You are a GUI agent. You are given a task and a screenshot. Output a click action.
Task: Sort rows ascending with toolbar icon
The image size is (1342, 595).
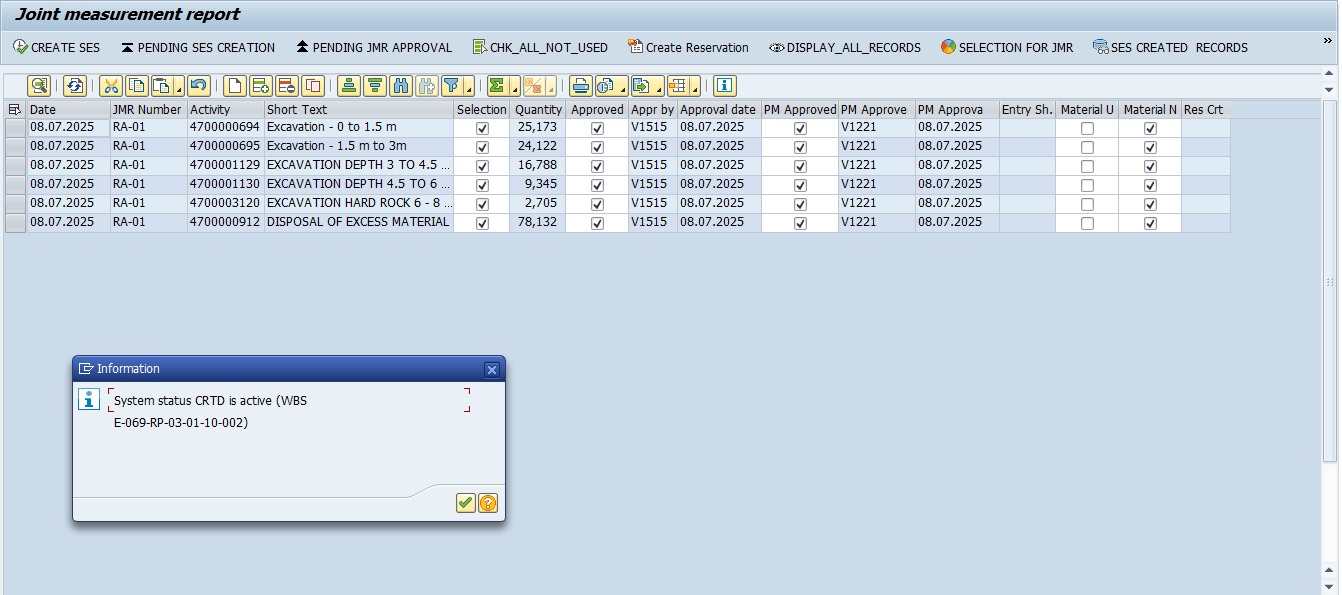[348, 86]
